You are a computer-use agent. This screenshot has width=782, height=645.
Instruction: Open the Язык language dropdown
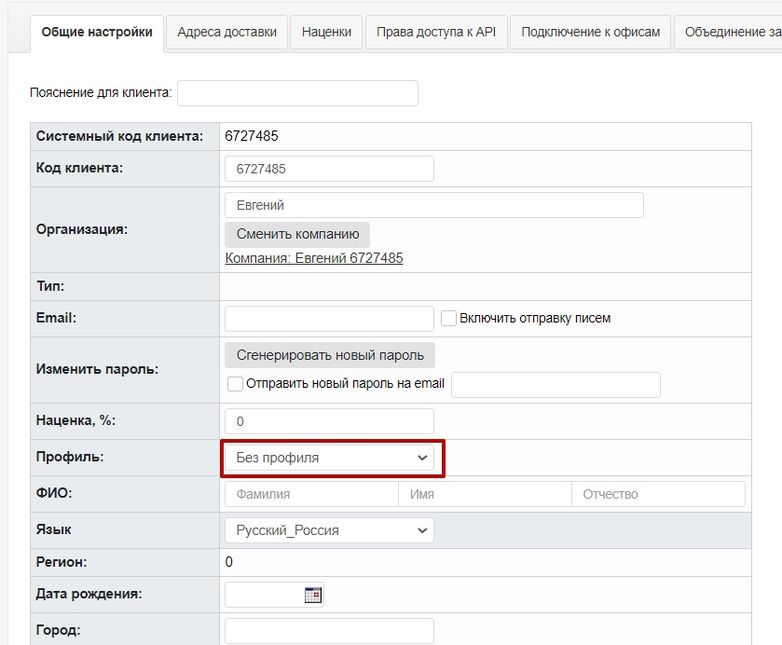click(329, 530)
